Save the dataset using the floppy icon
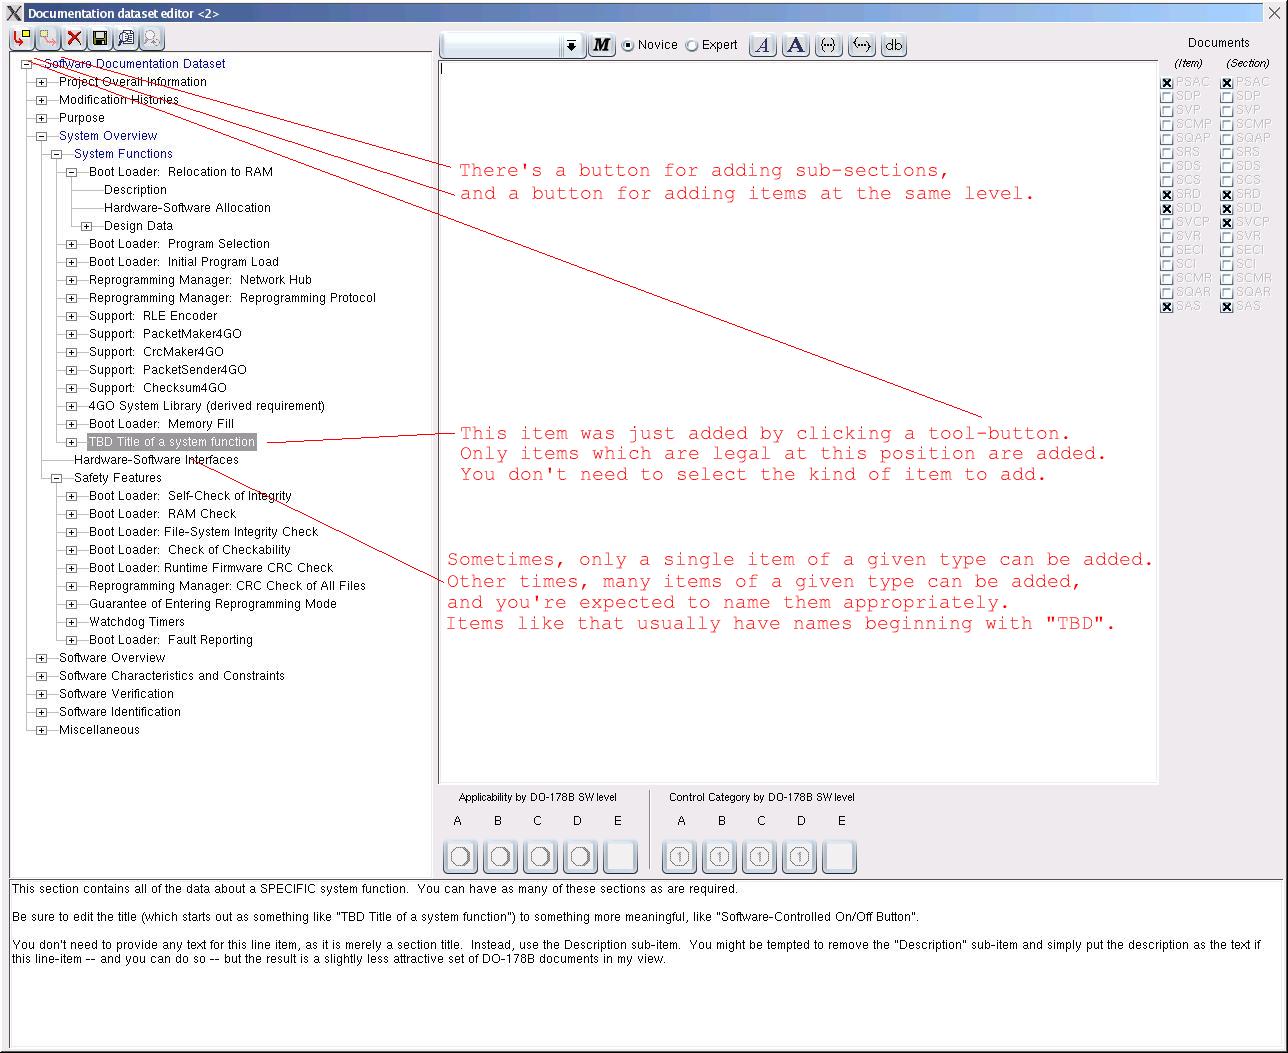Screen dimensions: 1288x1053 100,39
